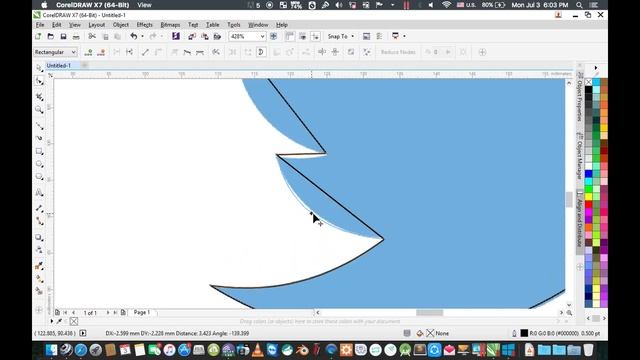Click the Open file icon
640x360 pixels.
tap(51, 36)
